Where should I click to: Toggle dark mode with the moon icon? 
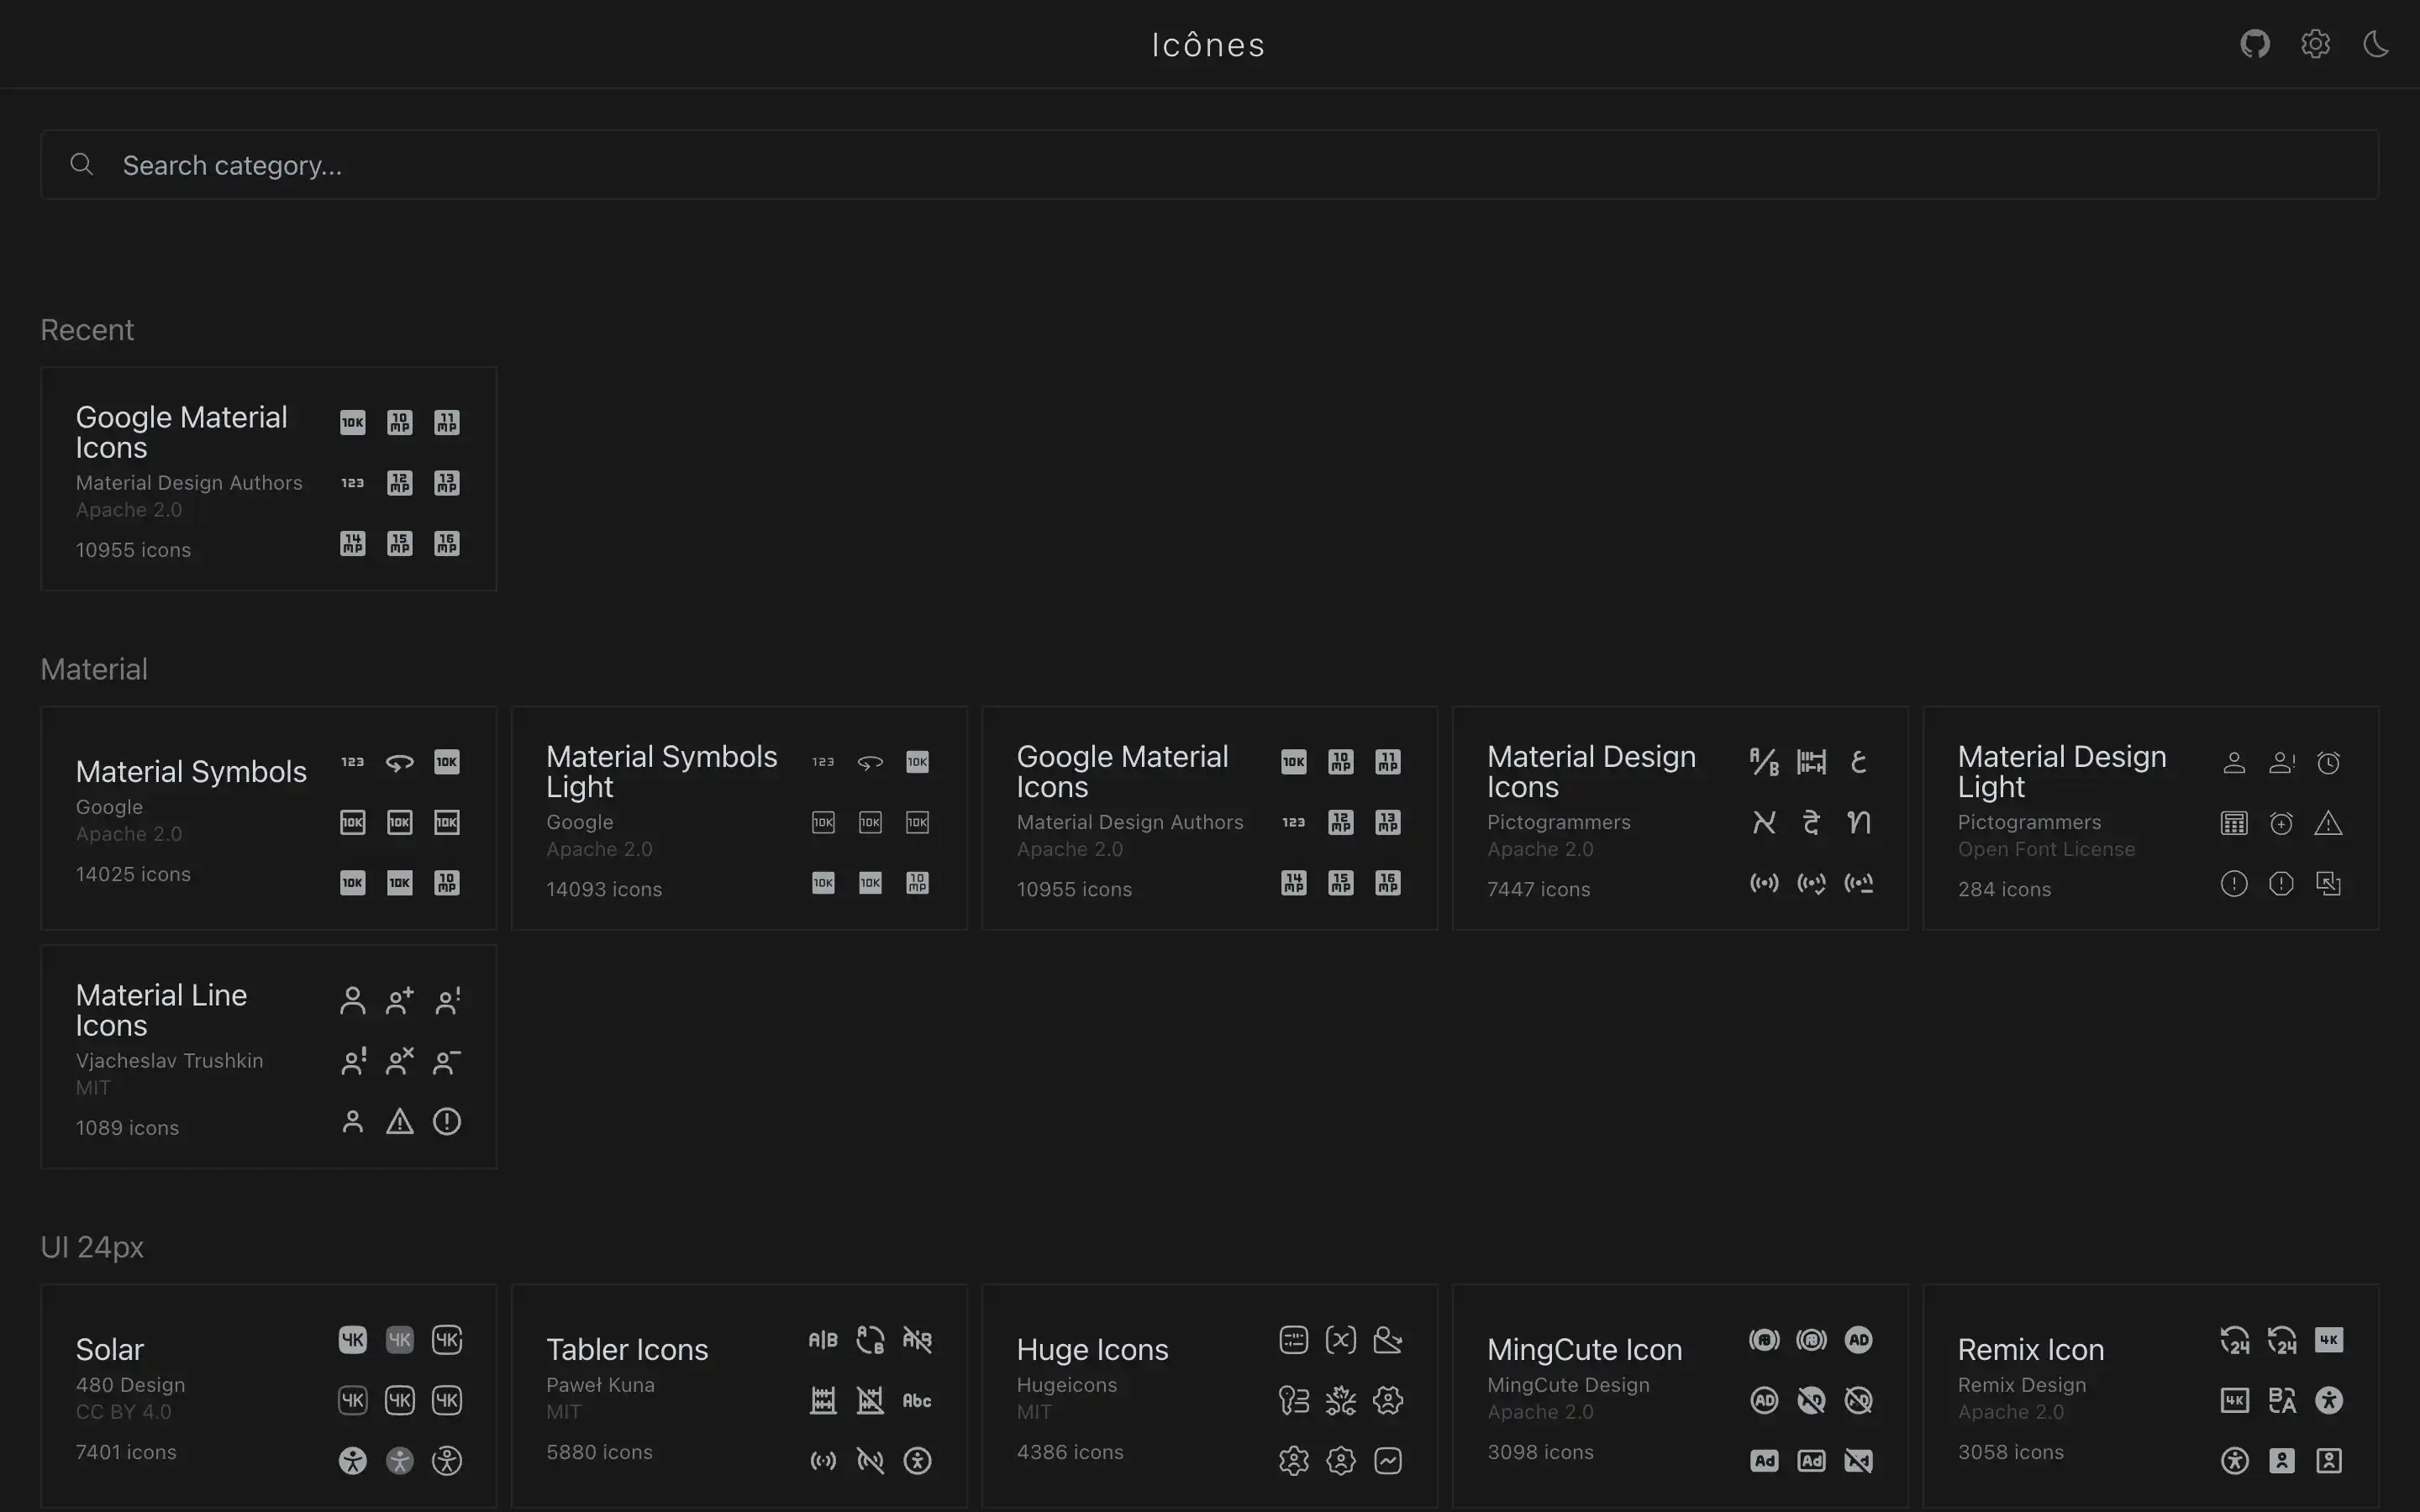pos(2376,44)
